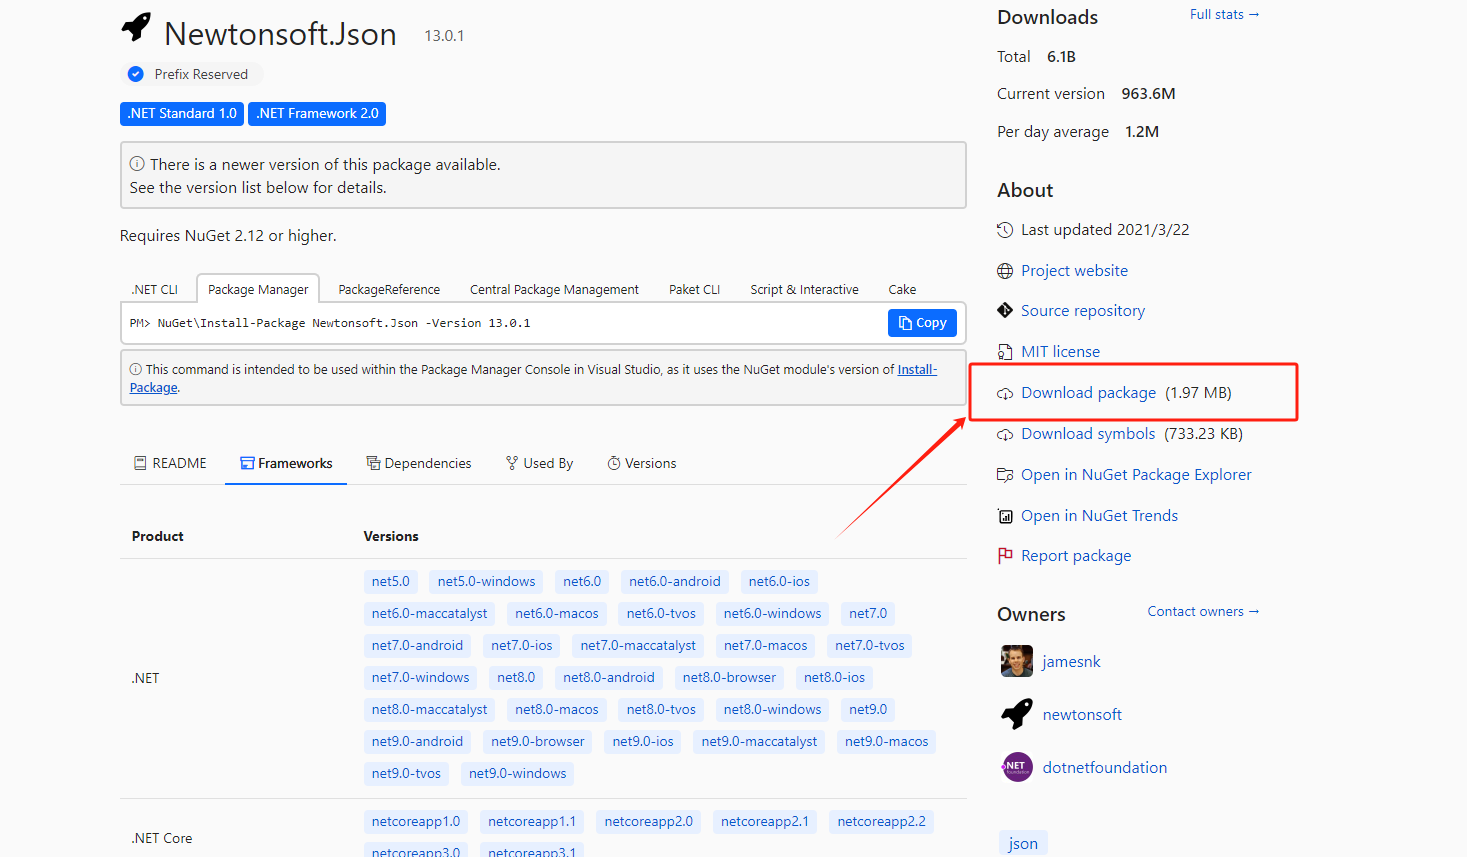1467x857 pixels.
Task: Click Download package link
Action: click(x=1088, y=393)
